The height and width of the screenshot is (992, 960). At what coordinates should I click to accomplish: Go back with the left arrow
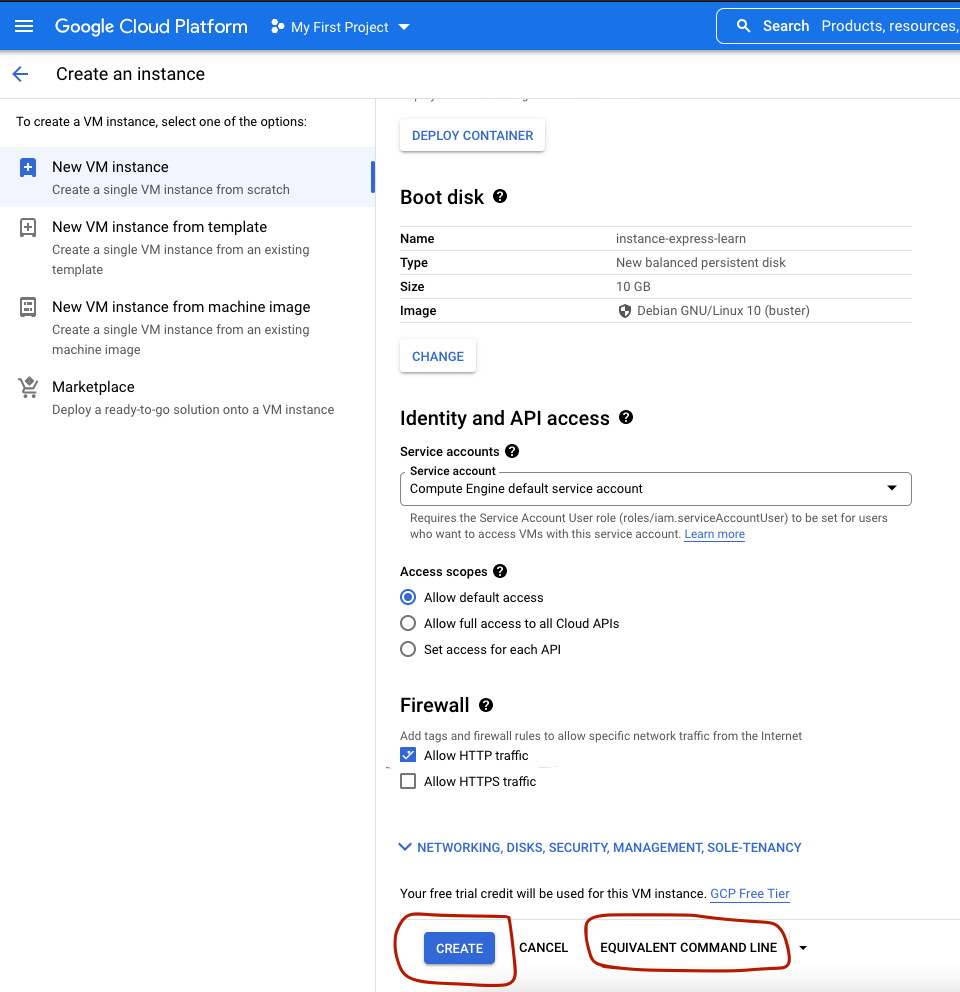pos(20,74)
